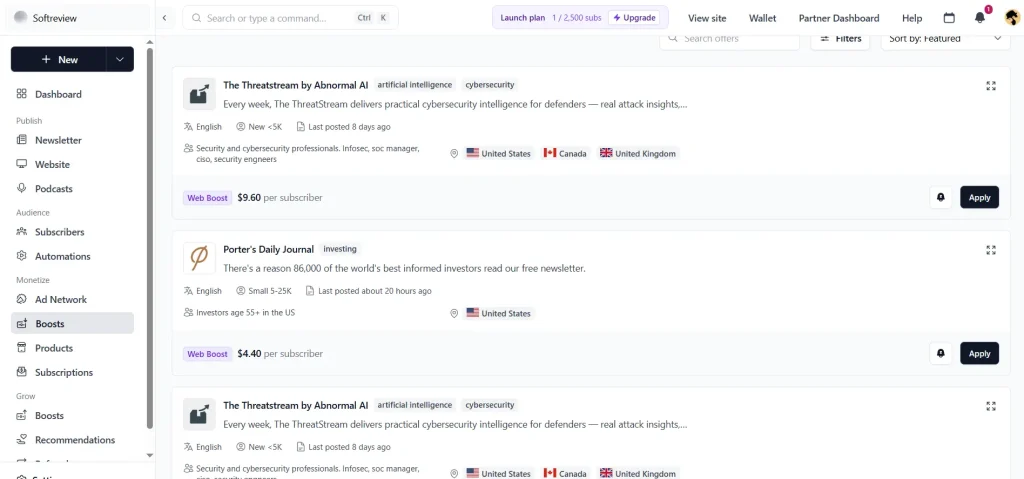Expand the Porter's Daily Journal offer card
Viewport: 1024px width, 479px height.
(x=991, y=250)
